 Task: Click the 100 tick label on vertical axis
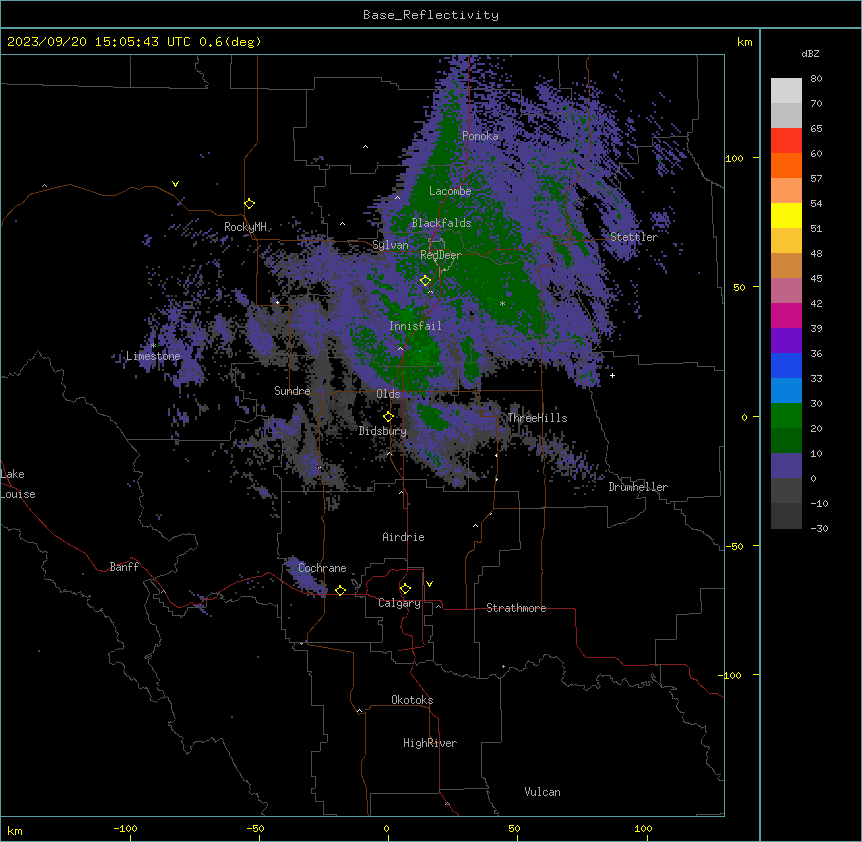point(734,158)
